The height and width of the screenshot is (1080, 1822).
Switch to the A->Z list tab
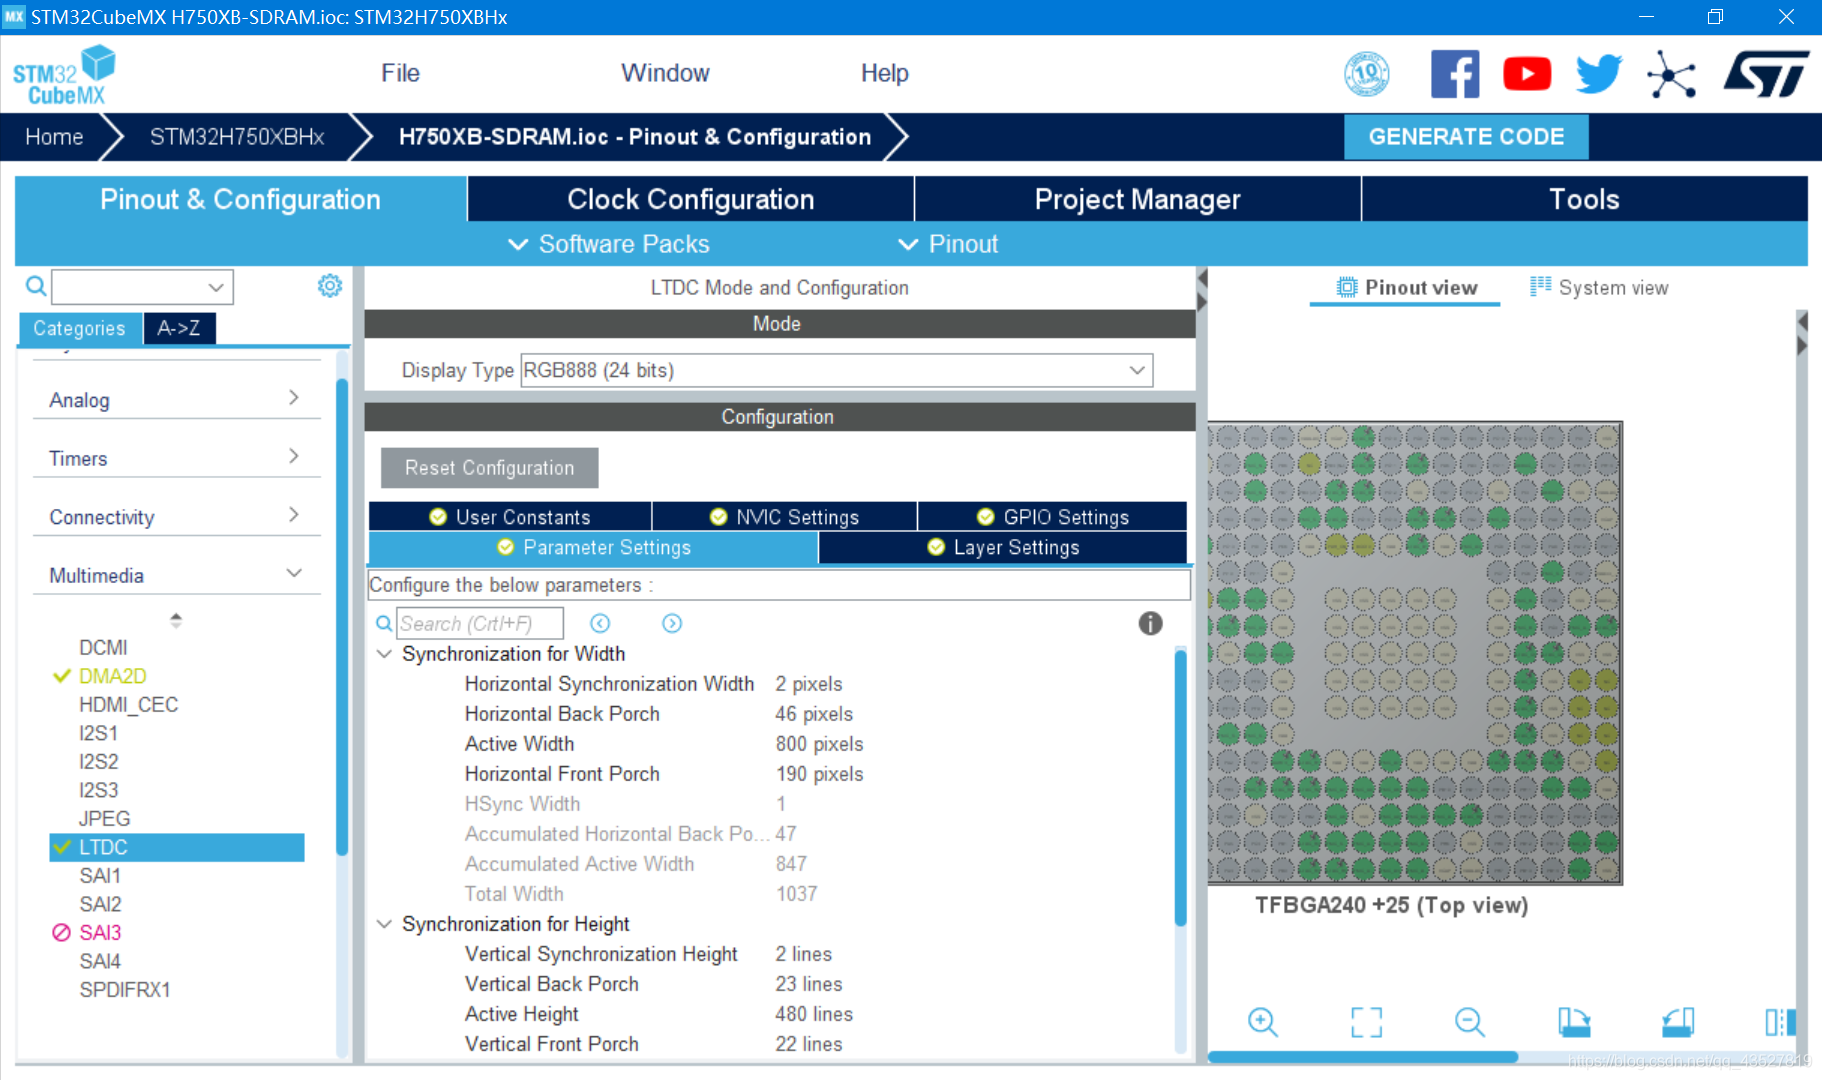(x=179, y=328)
